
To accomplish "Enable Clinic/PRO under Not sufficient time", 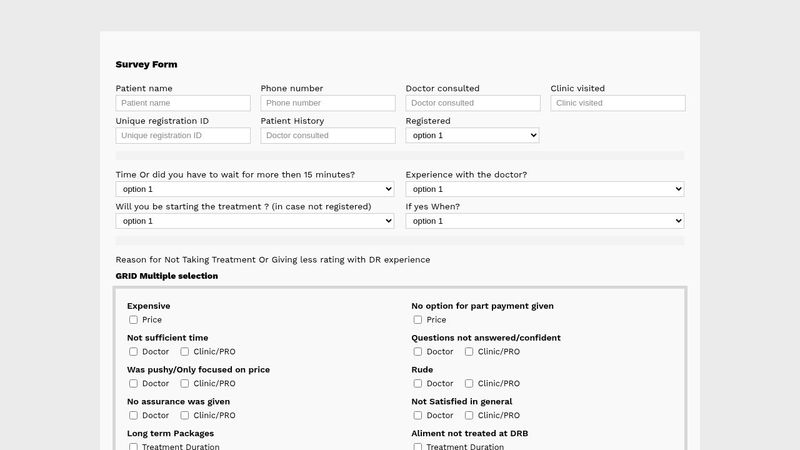I will (x=185, y=352).
